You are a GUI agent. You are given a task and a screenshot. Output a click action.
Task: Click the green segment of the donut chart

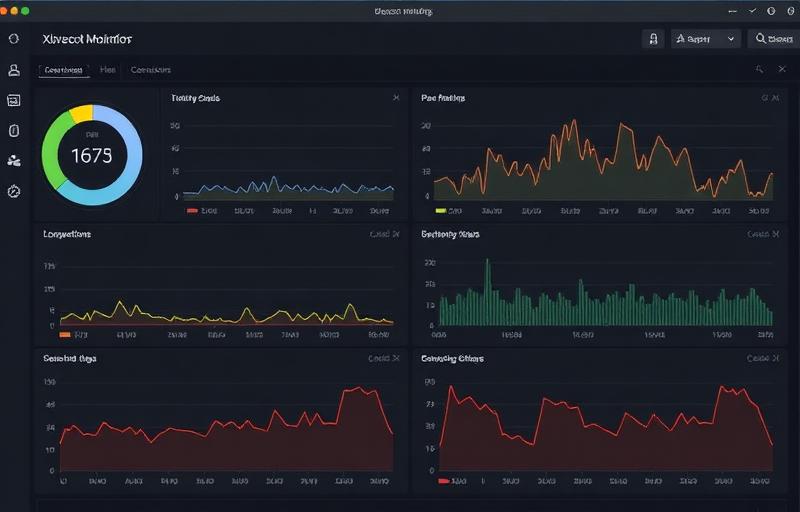tap(52, 150)
